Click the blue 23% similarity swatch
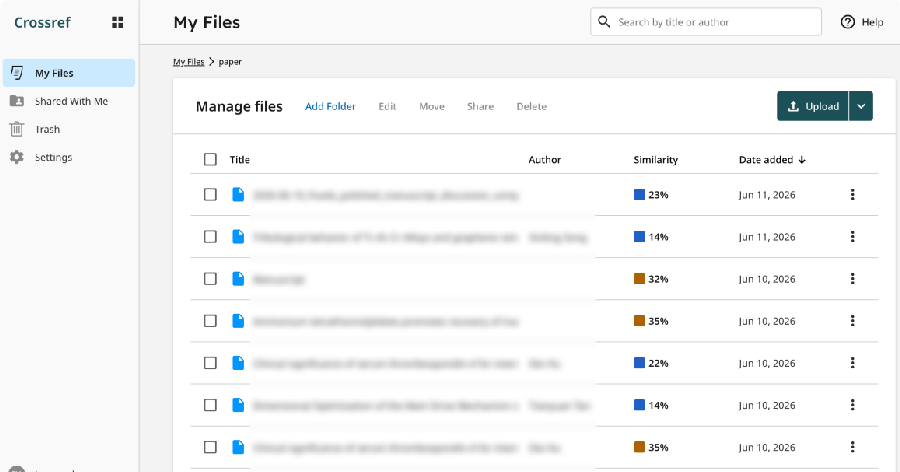 (x=639, y=195)
